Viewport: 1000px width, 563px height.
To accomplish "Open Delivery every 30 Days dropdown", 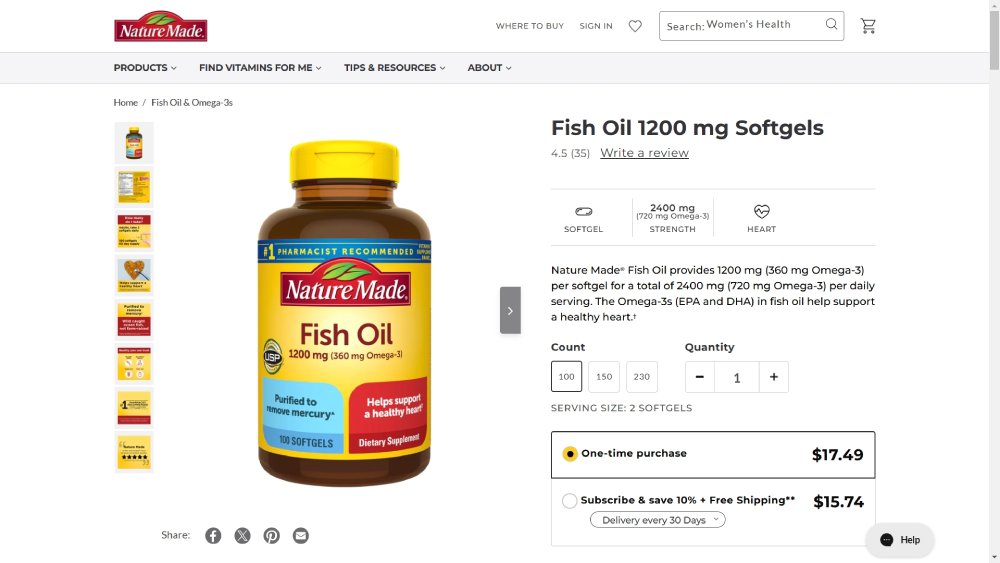I will tap(657, 520).
